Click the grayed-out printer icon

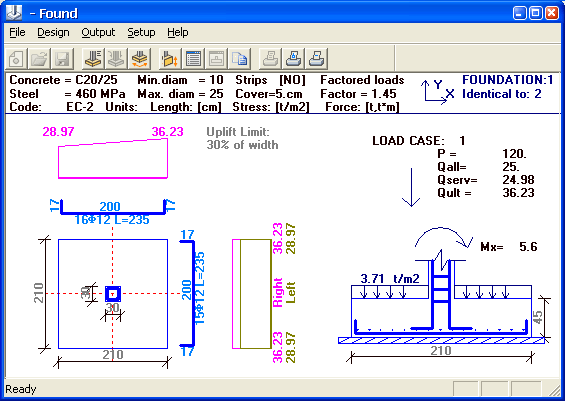pyautogui.click(x=270, y=59)
